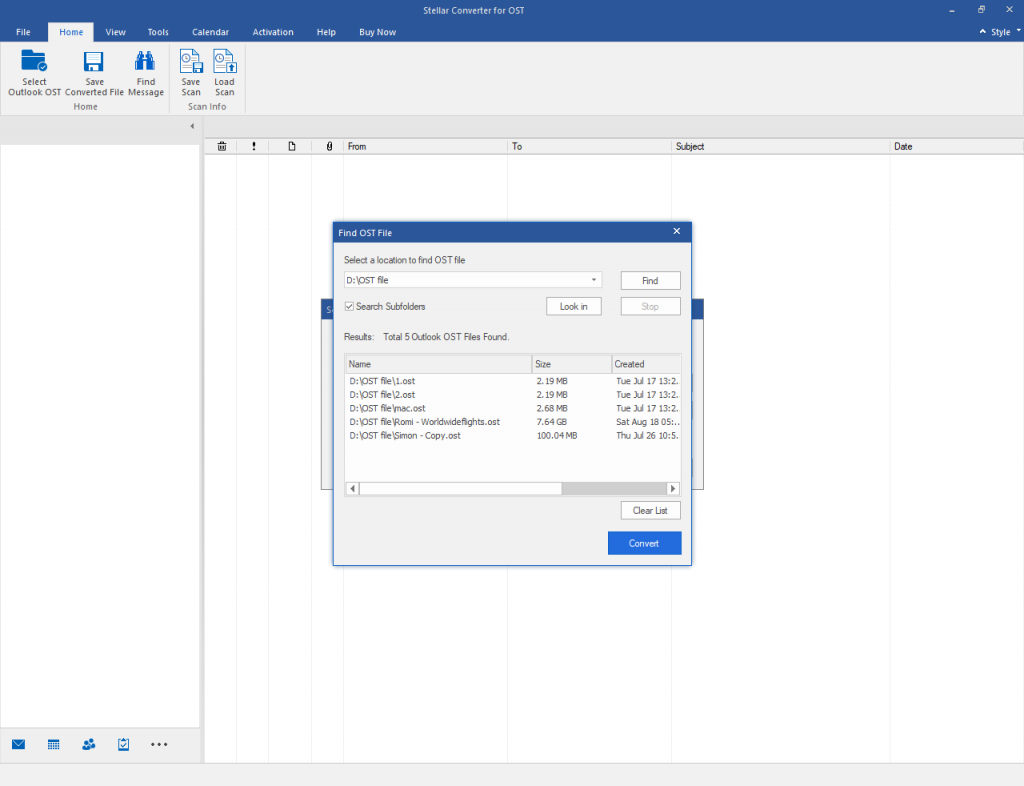Image resolution: width=1024 pixels, height=786 pixels.
Task: Collapse the ribbon with caret near Style
Action: pos(982,31)
